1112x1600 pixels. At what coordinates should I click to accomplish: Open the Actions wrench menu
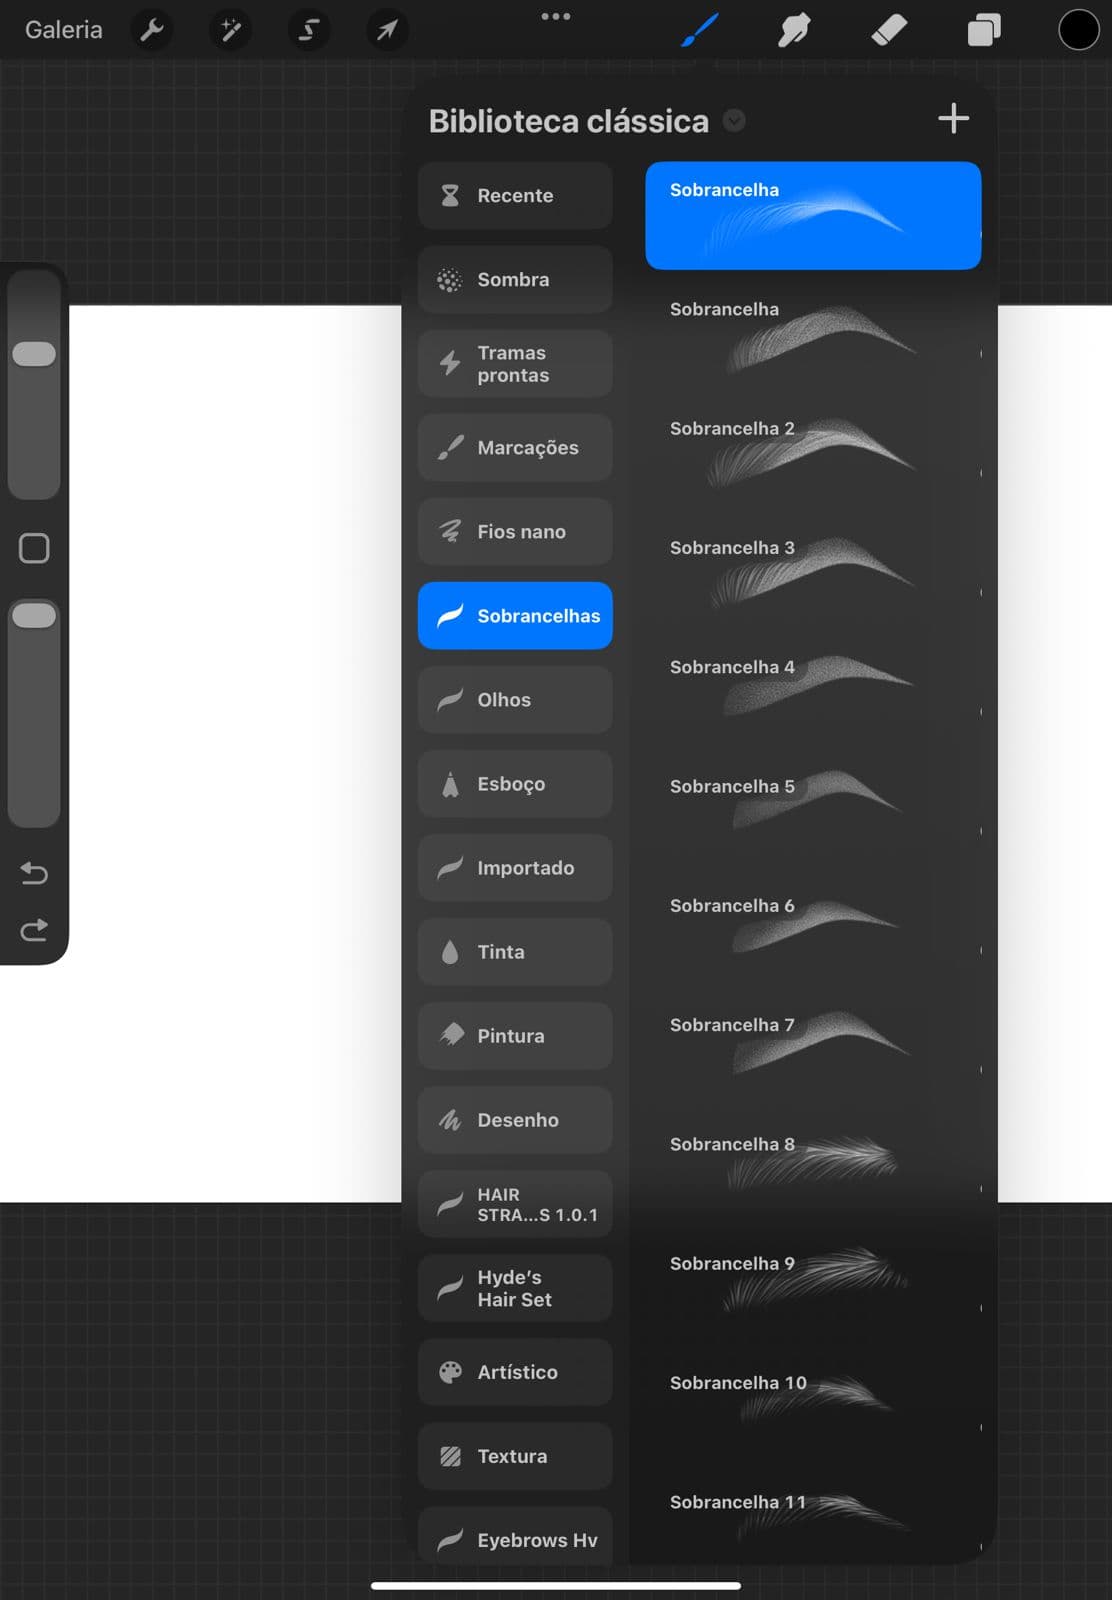(x=152, y=30)
